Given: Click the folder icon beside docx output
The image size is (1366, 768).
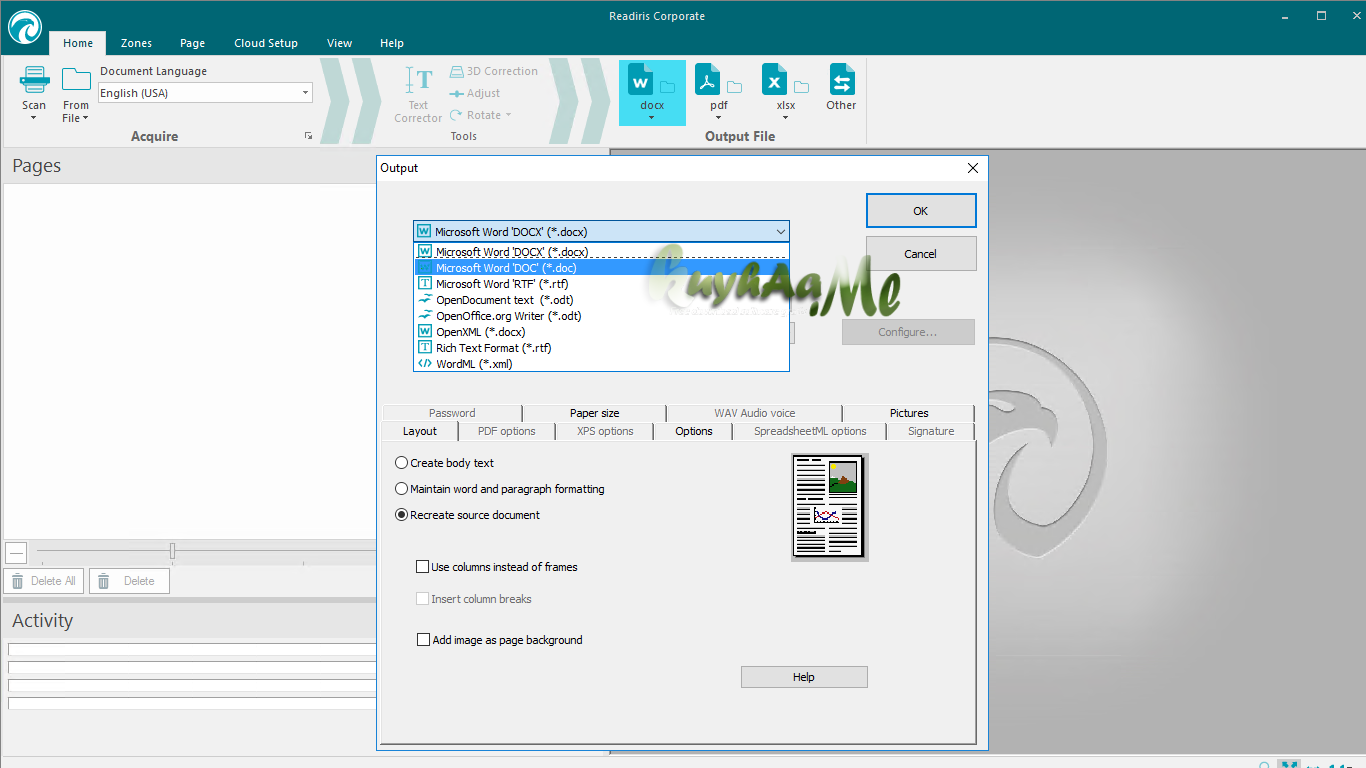Looking at the screenshot, I should (x=668, y=87).
